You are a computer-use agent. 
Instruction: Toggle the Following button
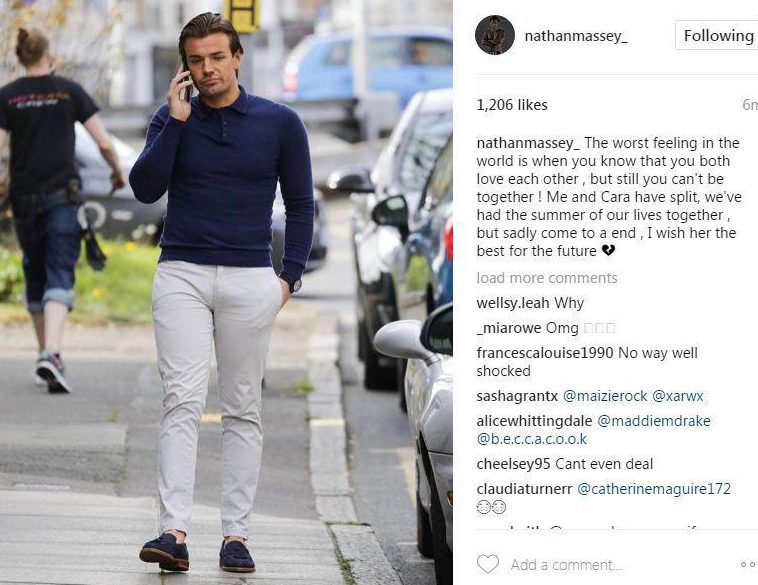pos(717,35)
